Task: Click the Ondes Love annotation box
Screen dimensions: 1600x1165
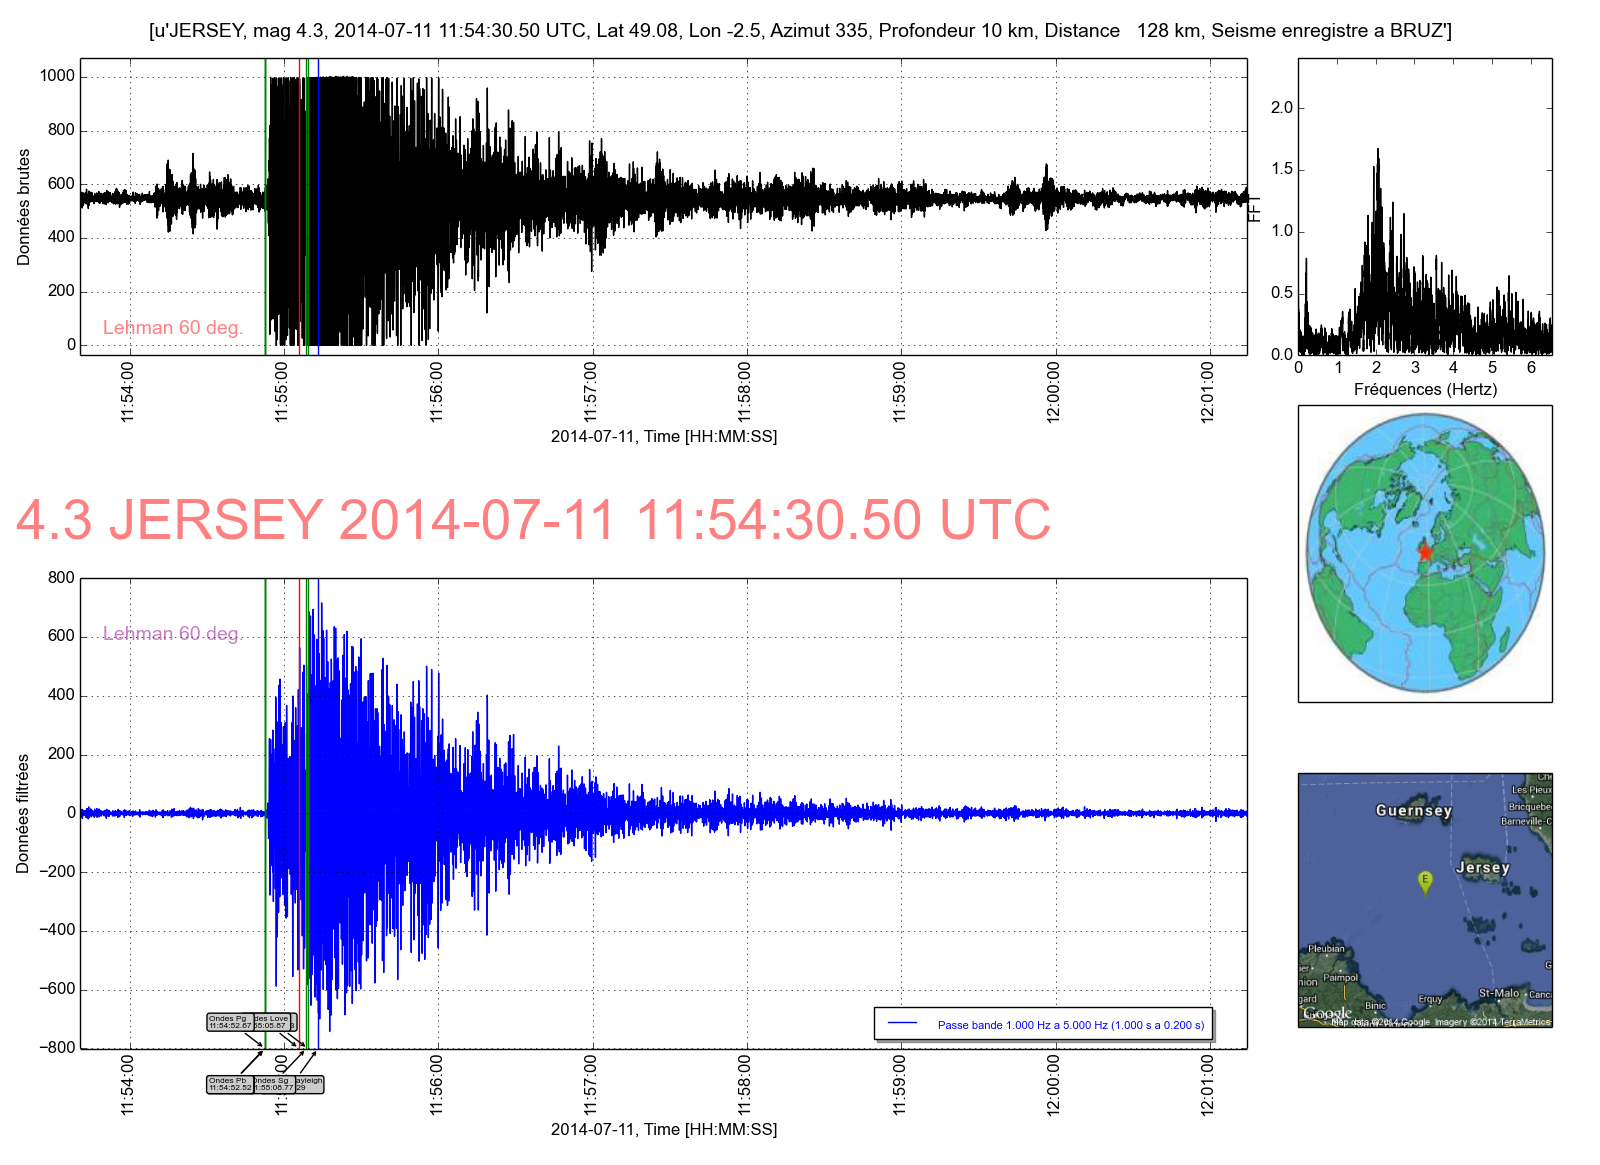Action: click(272, 1022)
